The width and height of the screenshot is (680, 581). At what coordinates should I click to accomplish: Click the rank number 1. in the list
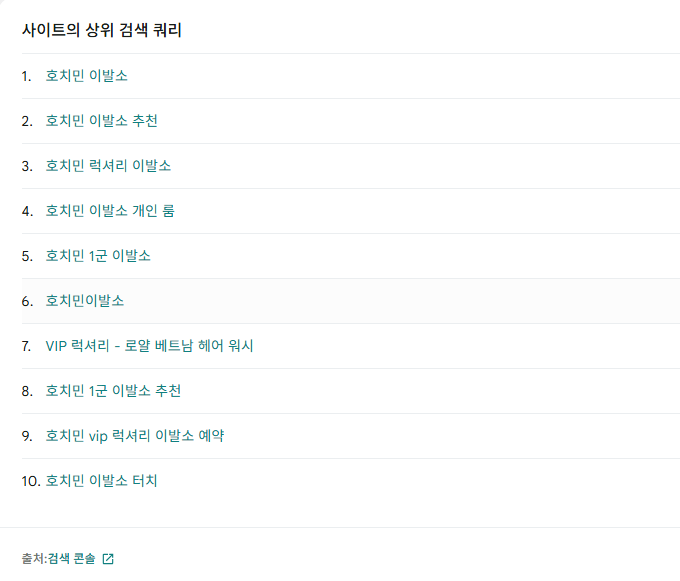click(x=26, y=76)
